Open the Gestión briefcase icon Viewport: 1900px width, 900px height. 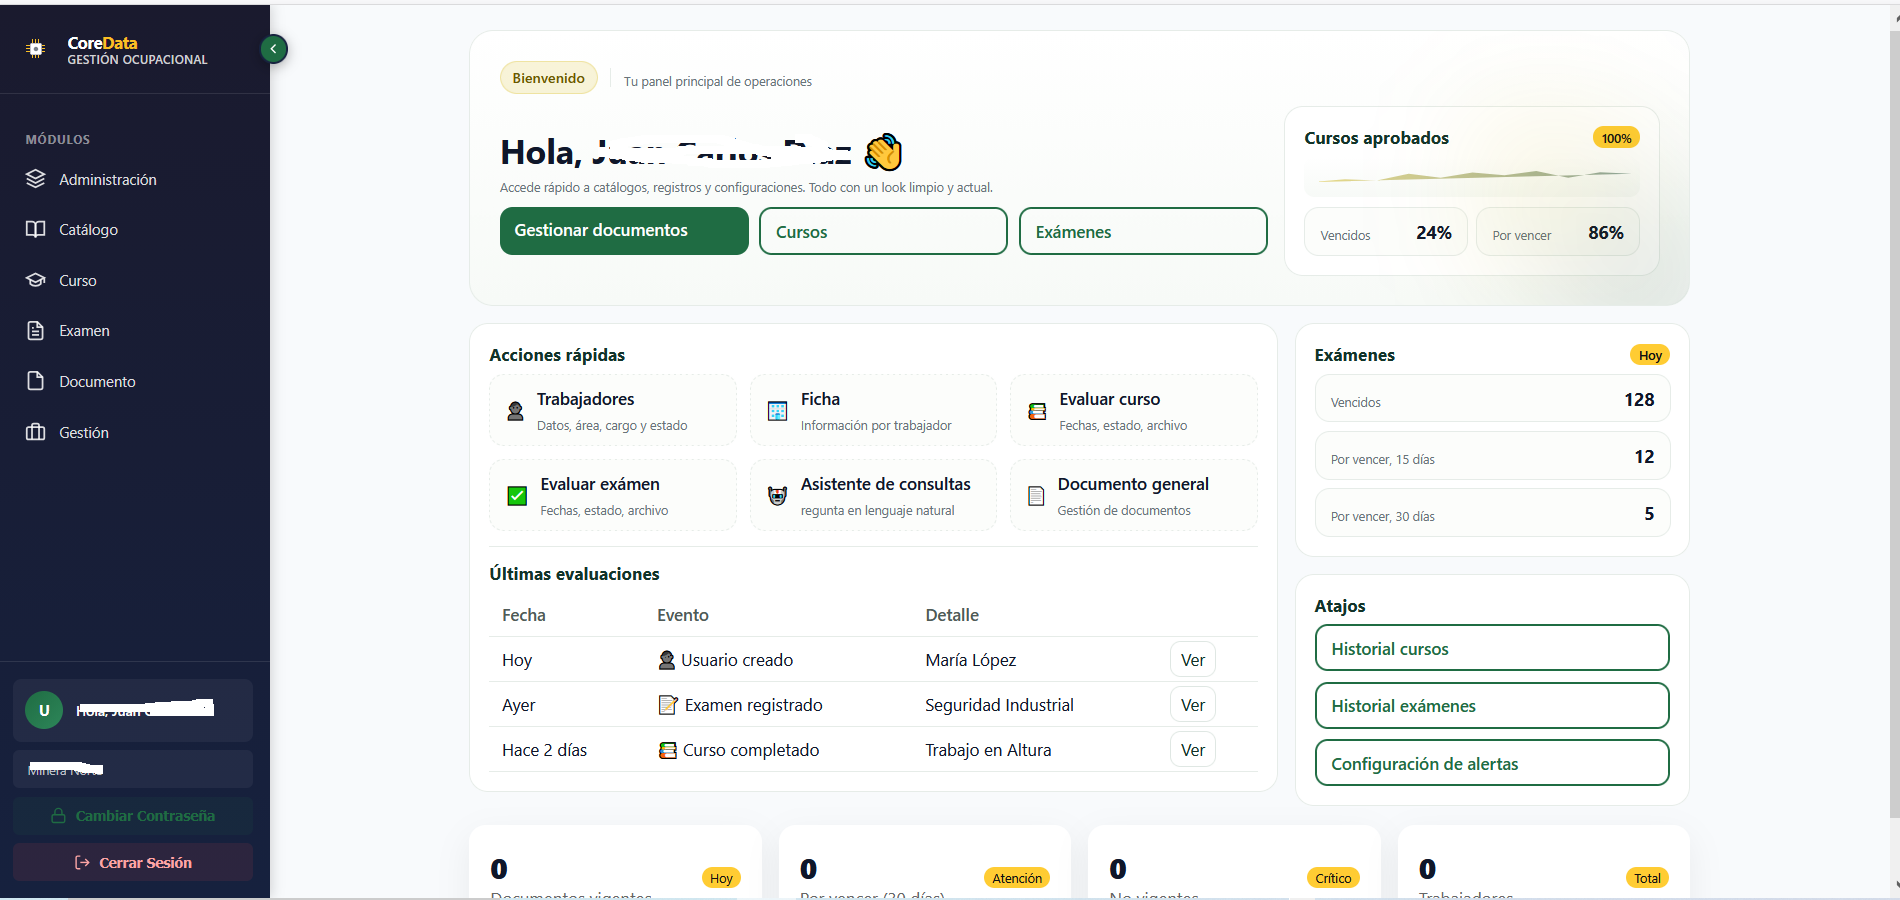36,433
